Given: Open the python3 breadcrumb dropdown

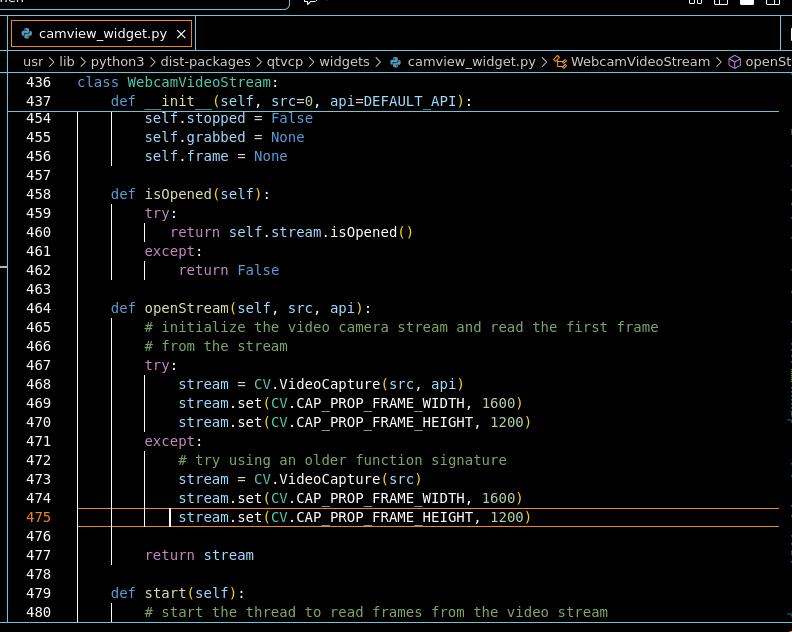Looking at the screenshot, I should (x=118, y=62).
